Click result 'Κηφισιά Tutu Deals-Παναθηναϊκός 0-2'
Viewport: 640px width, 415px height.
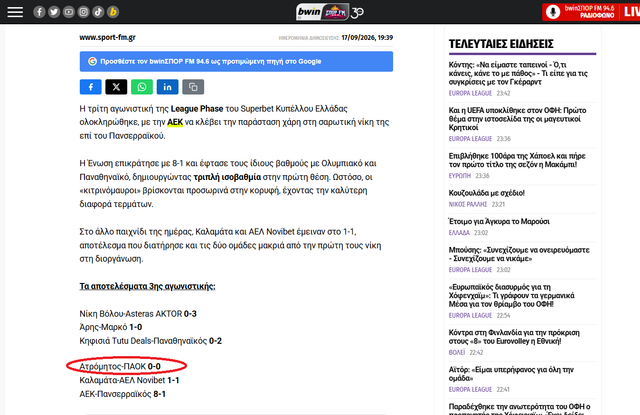151,340
